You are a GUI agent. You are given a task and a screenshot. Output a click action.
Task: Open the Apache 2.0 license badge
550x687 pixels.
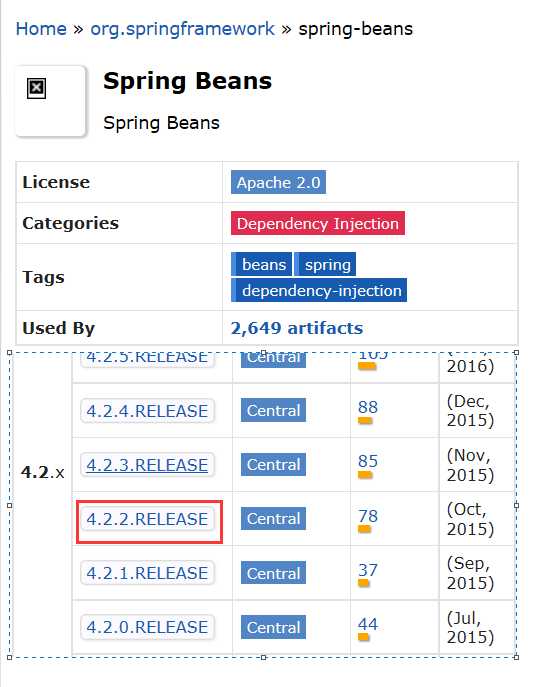(278, 182)
